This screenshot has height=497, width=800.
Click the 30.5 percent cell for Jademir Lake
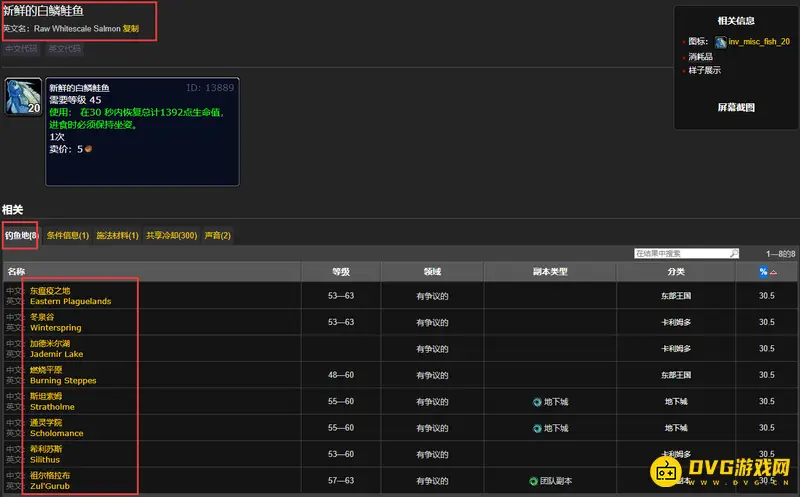point(766,349)
